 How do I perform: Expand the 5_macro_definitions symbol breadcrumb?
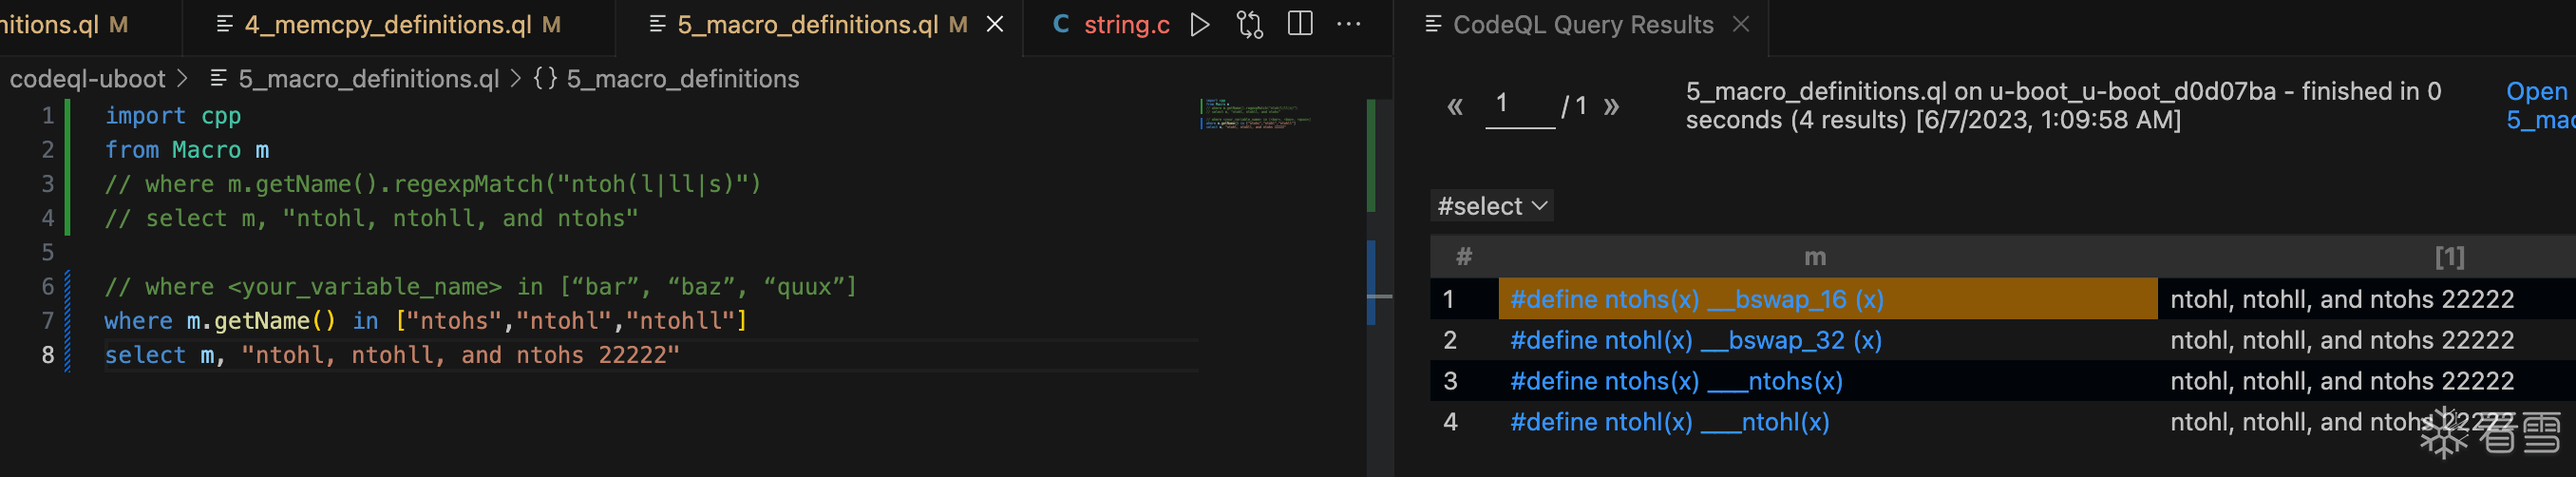click(x=682, y=79)
